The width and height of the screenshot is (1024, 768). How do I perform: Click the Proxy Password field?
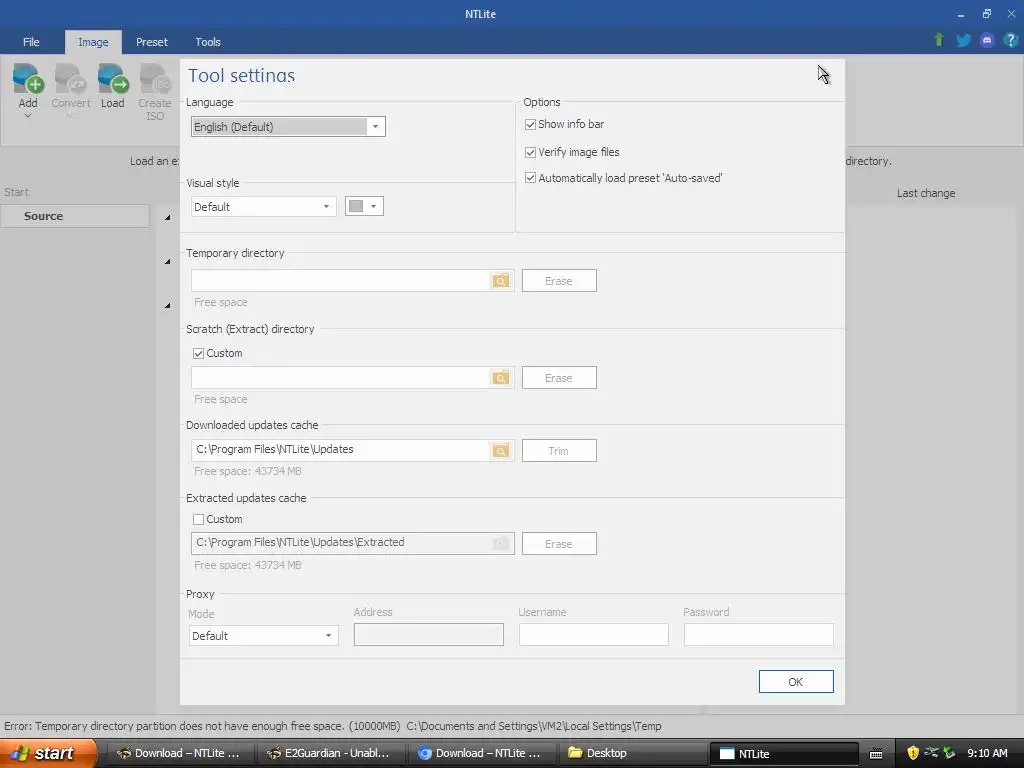tap(758, 634)
